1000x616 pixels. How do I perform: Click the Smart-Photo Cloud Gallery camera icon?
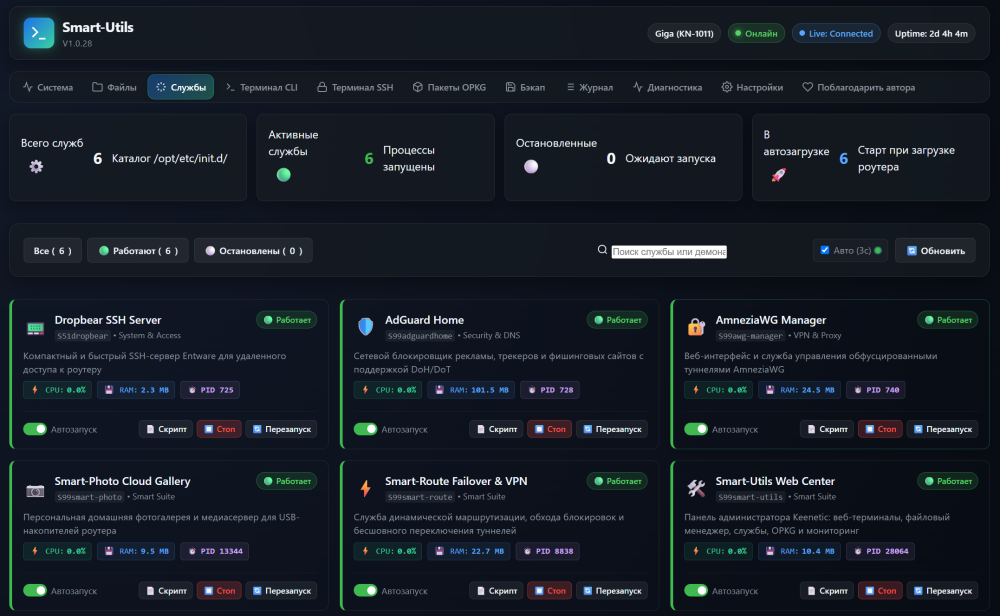pyautogui.click(x=35, y=490)
